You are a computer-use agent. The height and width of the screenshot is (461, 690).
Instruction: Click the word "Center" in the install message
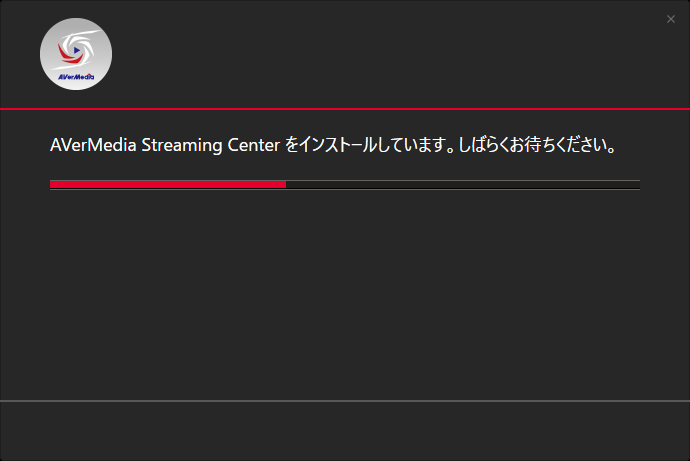(x=252, y=146)
